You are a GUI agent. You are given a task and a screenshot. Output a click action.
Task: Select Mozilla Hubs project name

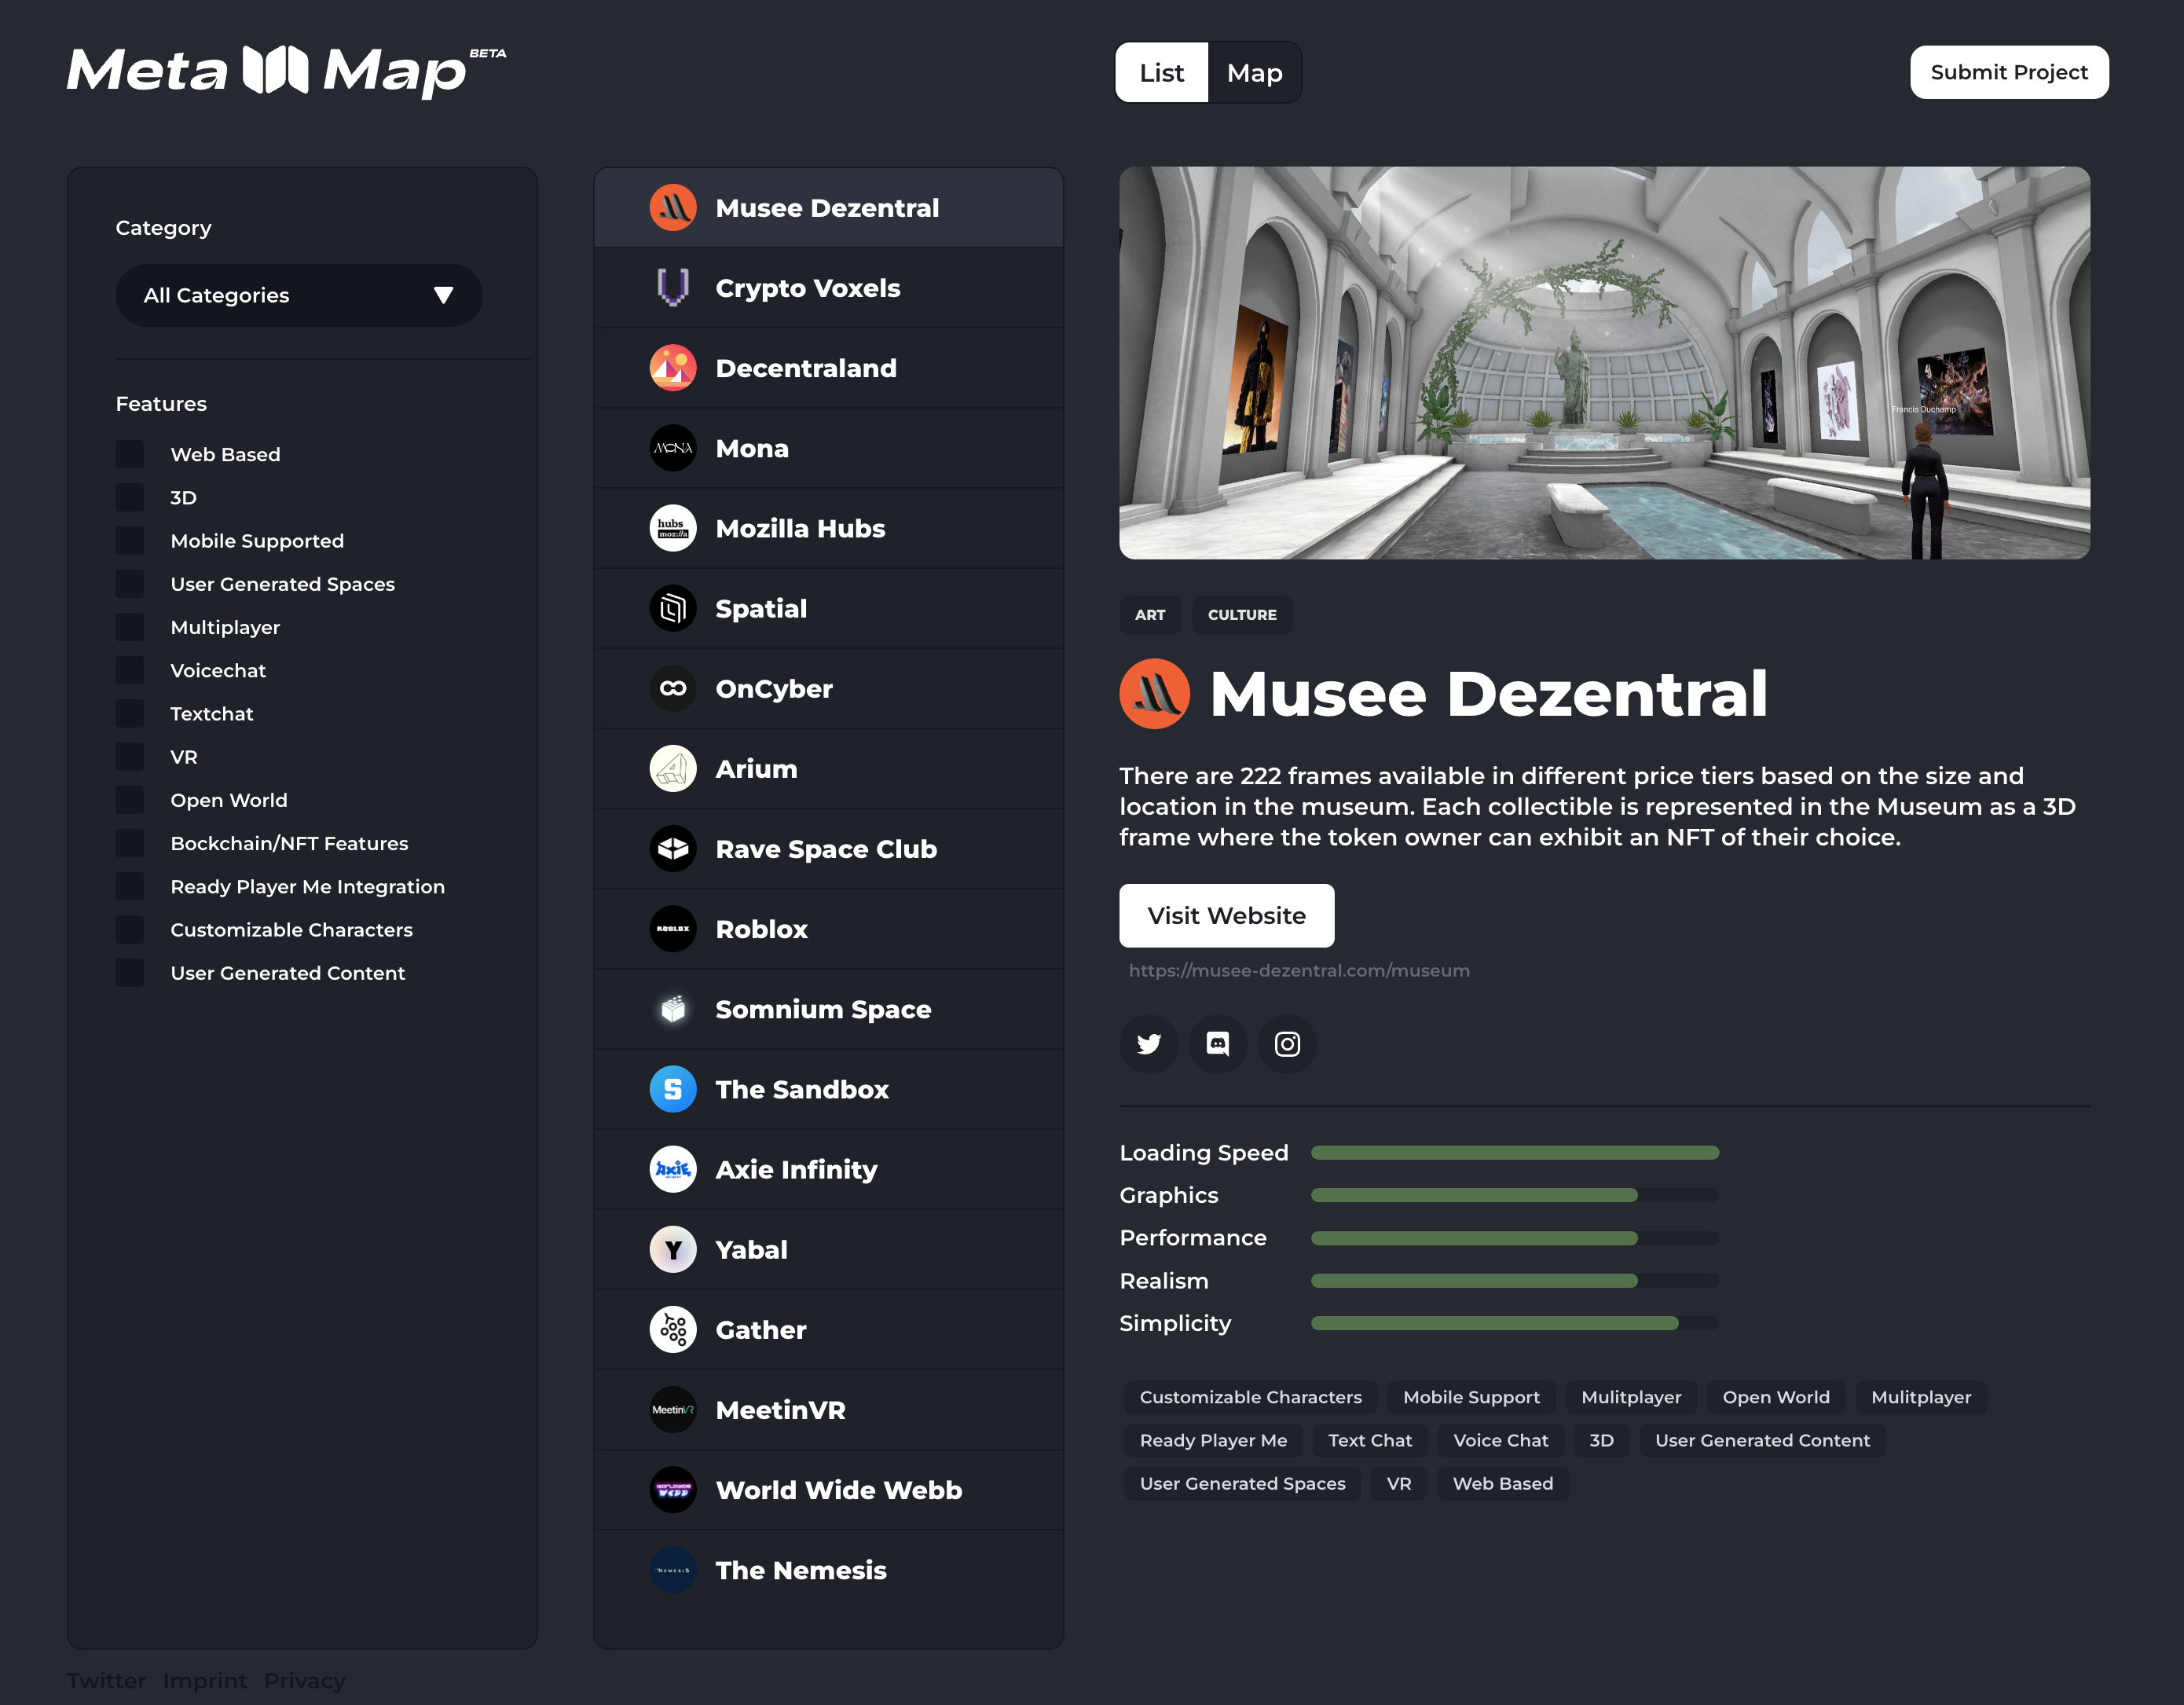tap(800, 528)
